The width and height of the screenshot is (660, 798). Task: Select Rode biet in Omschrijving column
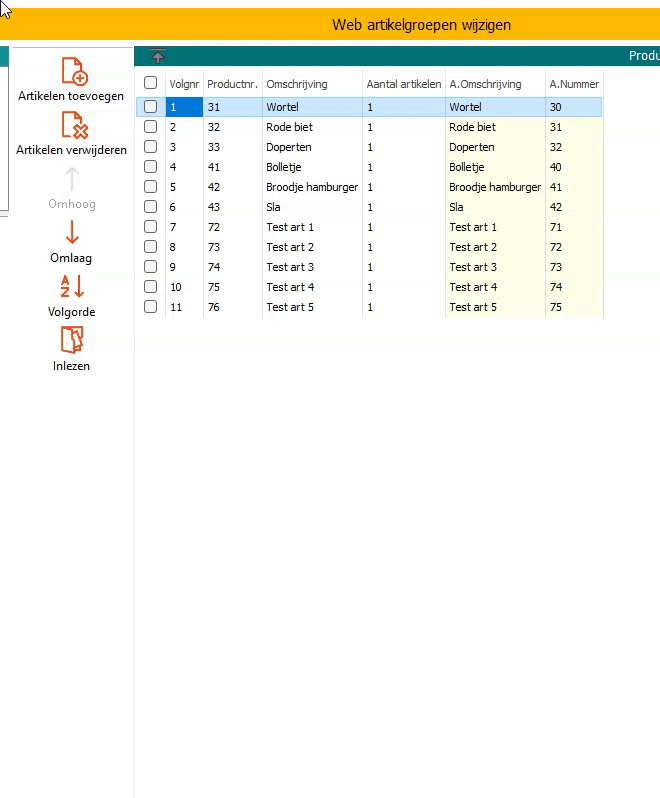tap(312, 127)
